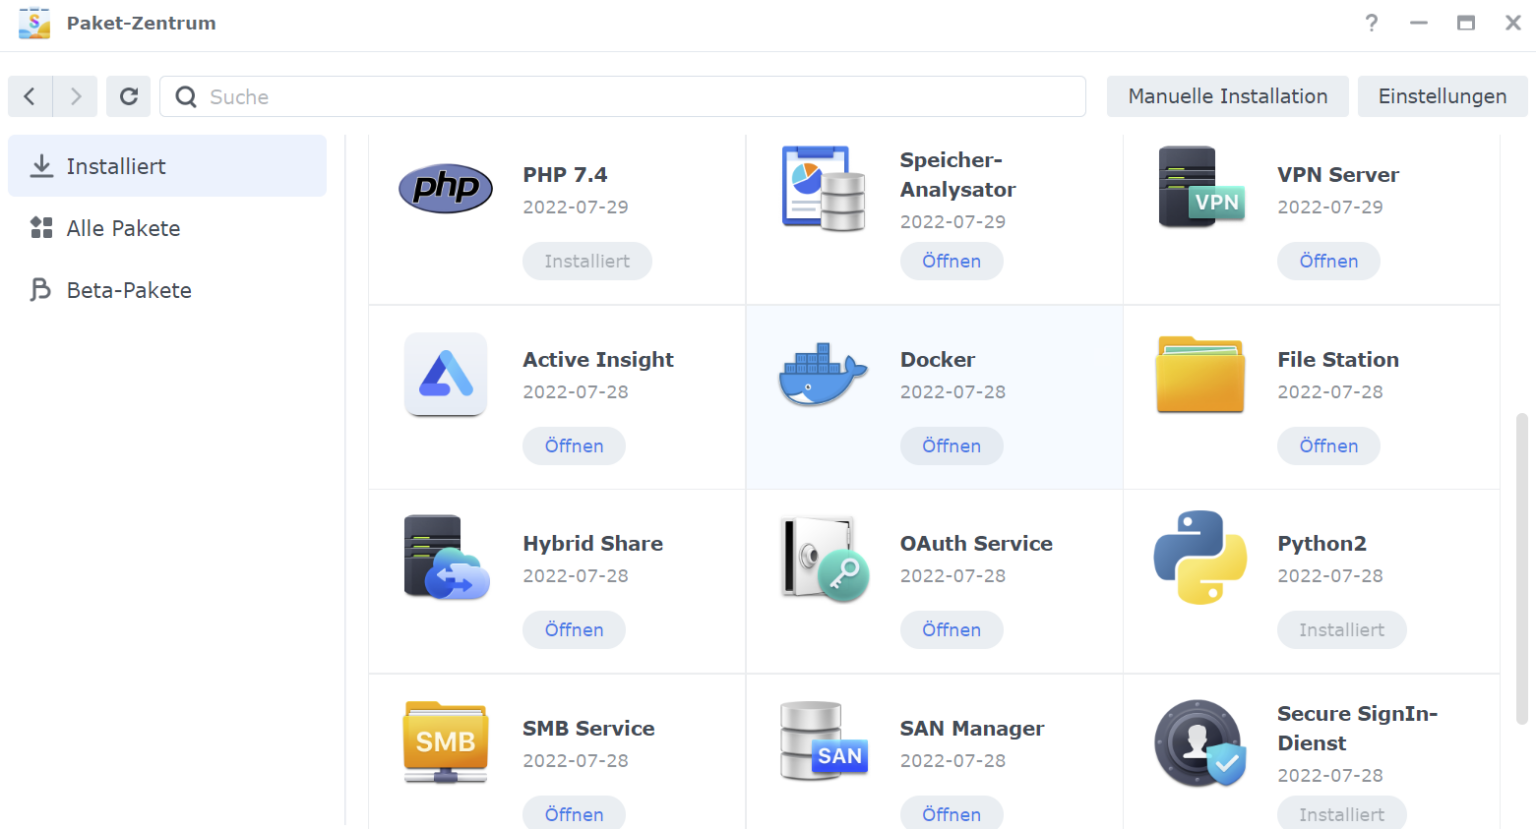Click the Speicher-Analysator package title

coord(958,175)
